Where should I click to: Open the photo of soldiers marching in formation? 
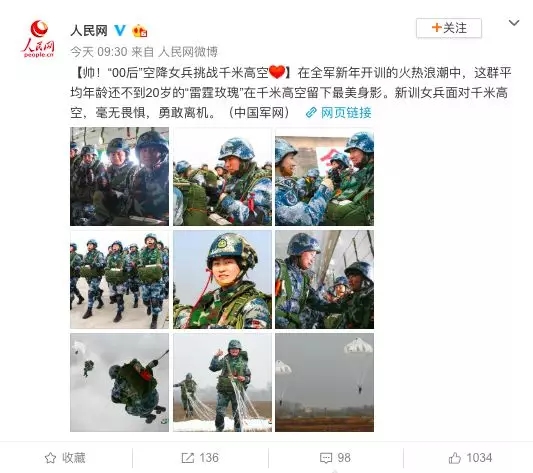click(119, 279)
